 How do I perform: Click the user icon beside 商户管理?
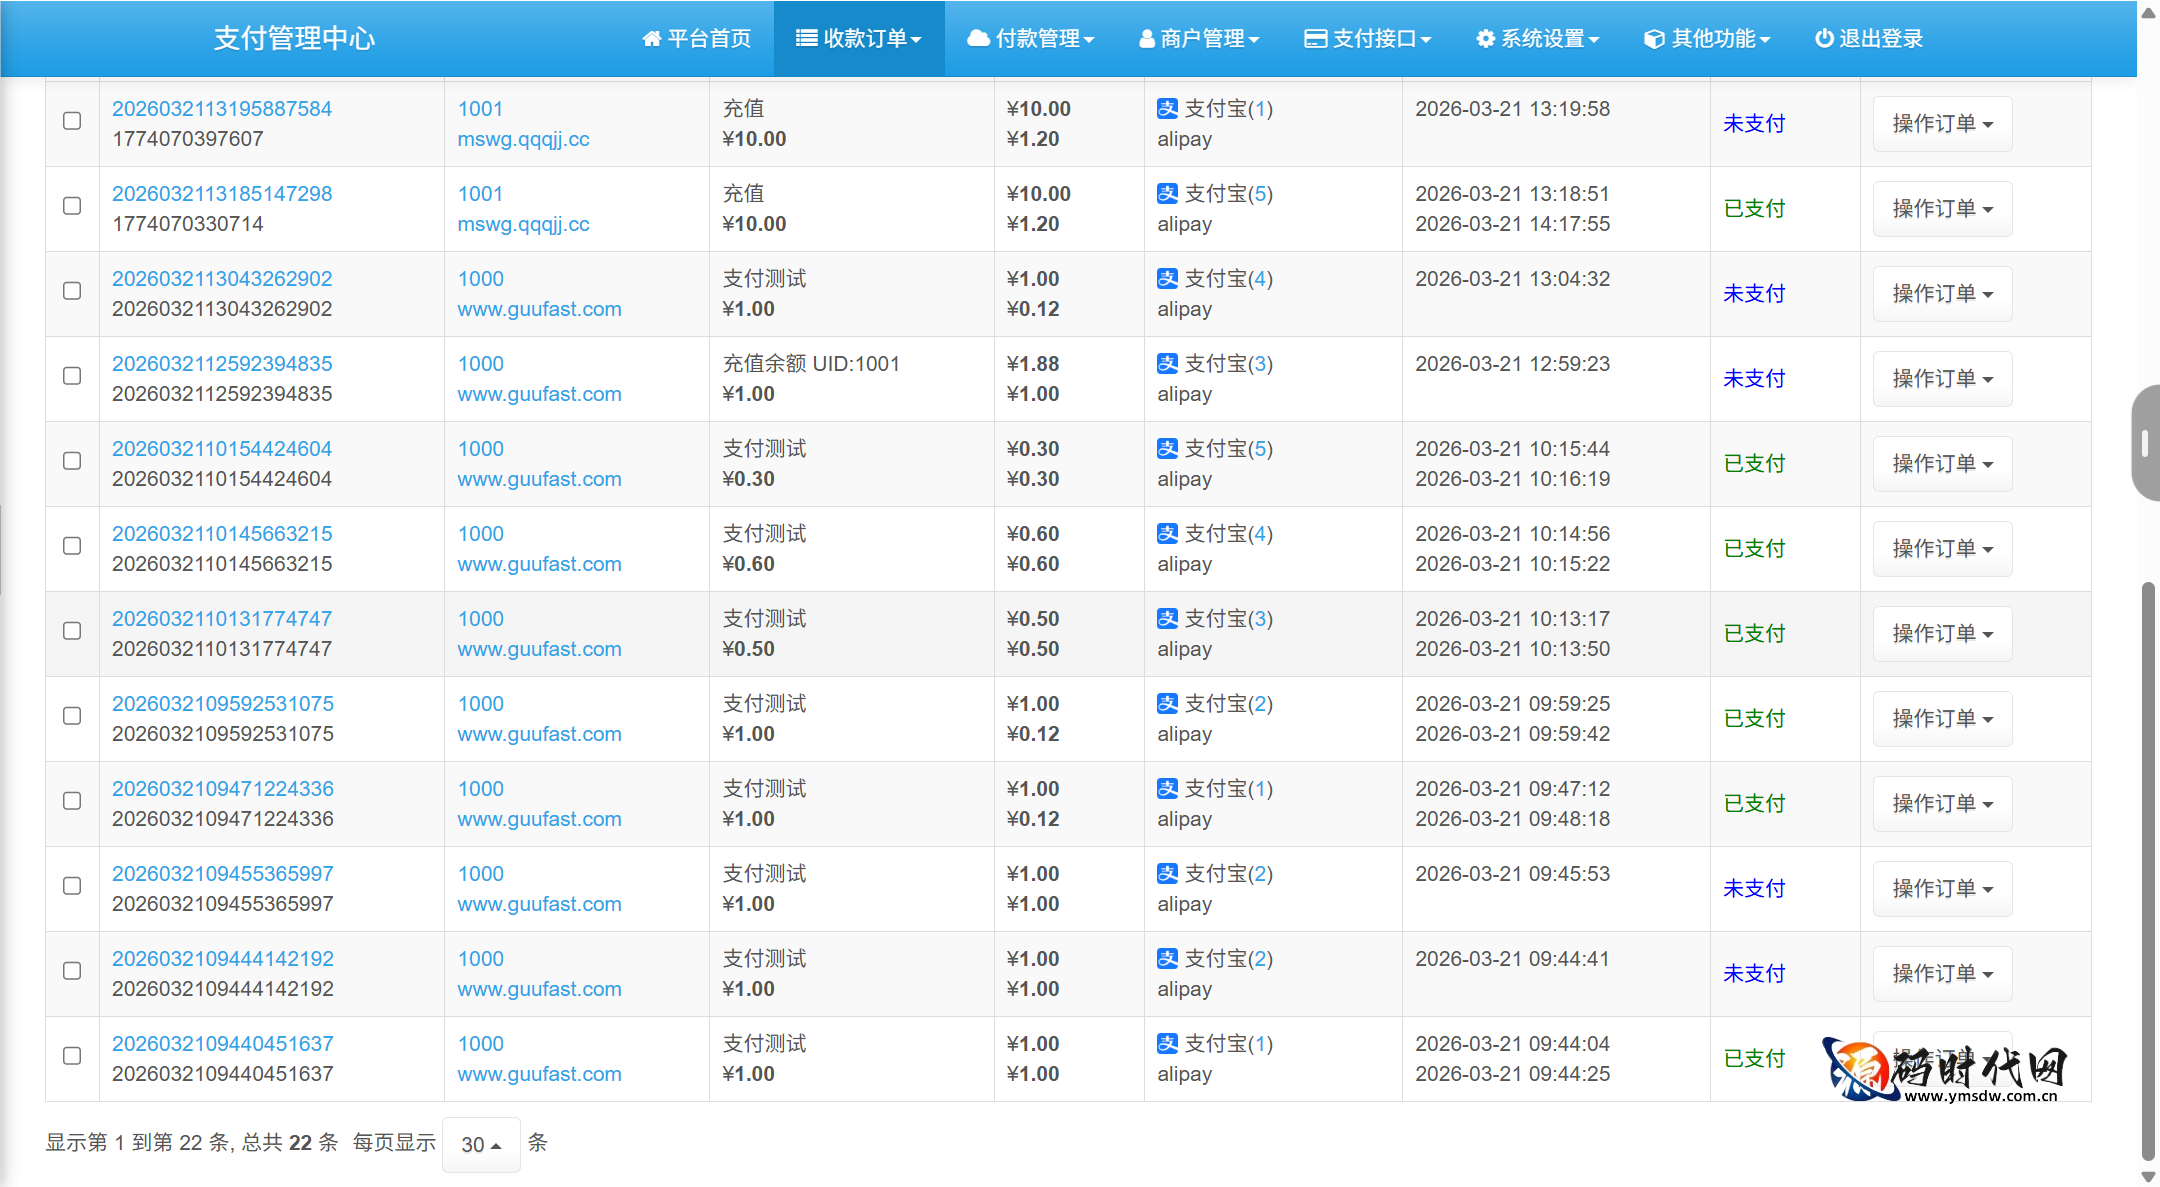coord(1147,39)
